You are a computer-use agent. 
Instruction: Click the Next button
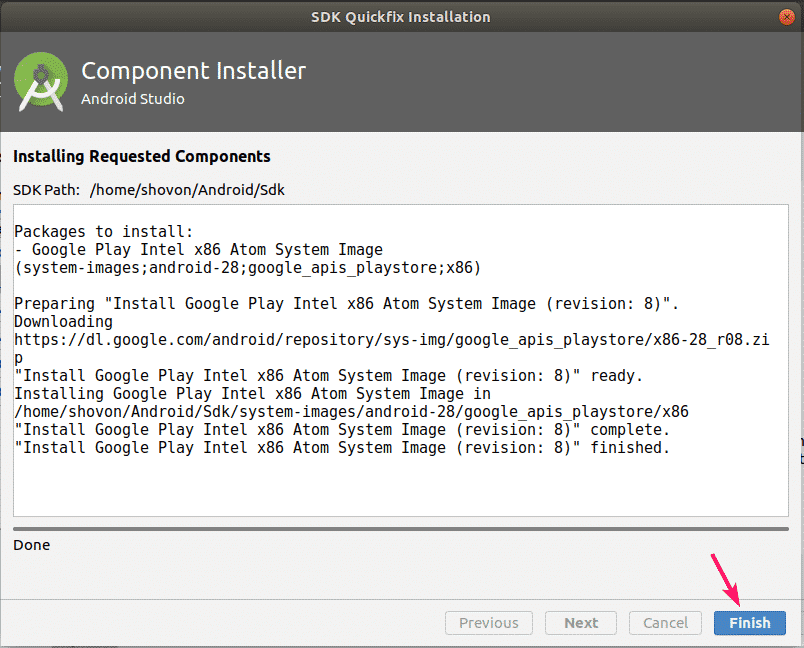(581, 623)
